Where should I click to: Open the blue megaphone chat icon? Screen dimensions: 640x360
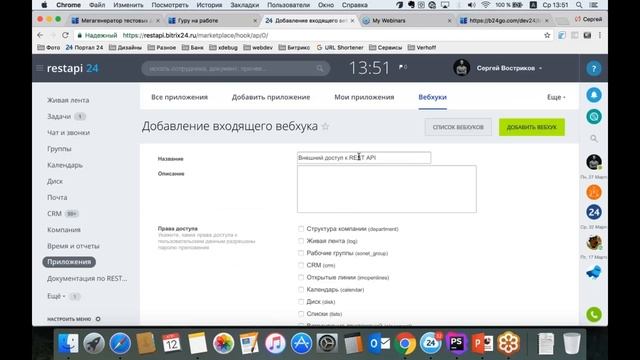click(x=594, y=272)
